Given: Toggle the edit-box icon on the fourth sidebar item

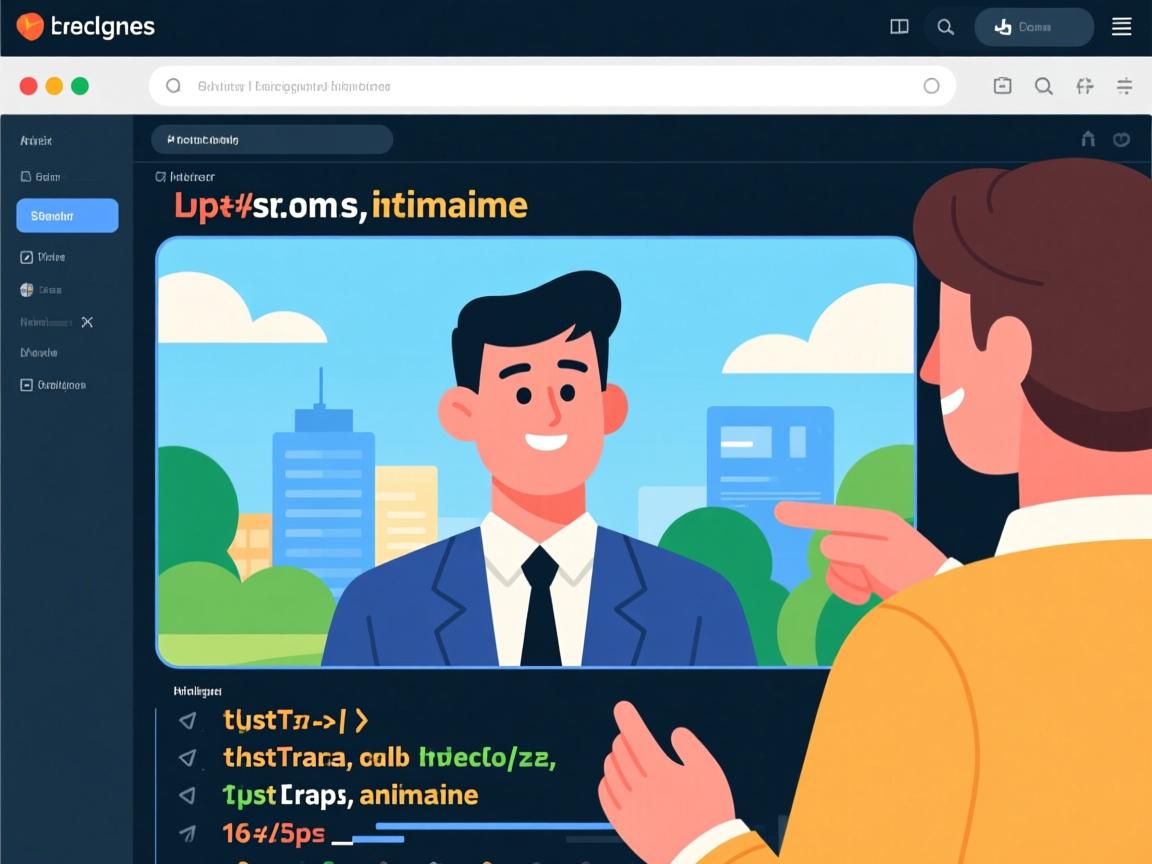Looking at the screenshot, I should tap(27, 257).
